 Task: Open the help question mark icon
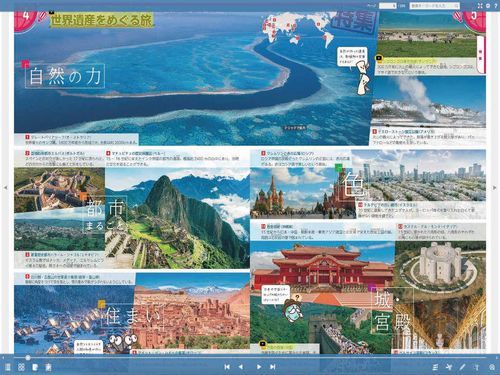(495, 6)
